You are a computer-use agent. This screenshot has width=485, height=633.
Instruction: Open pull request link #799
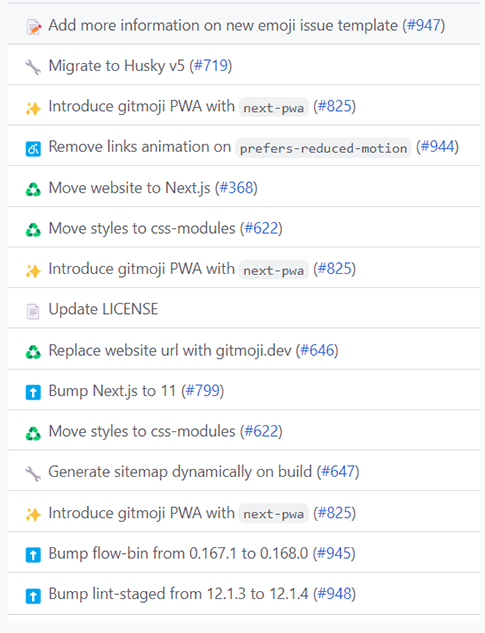(202, 391)
